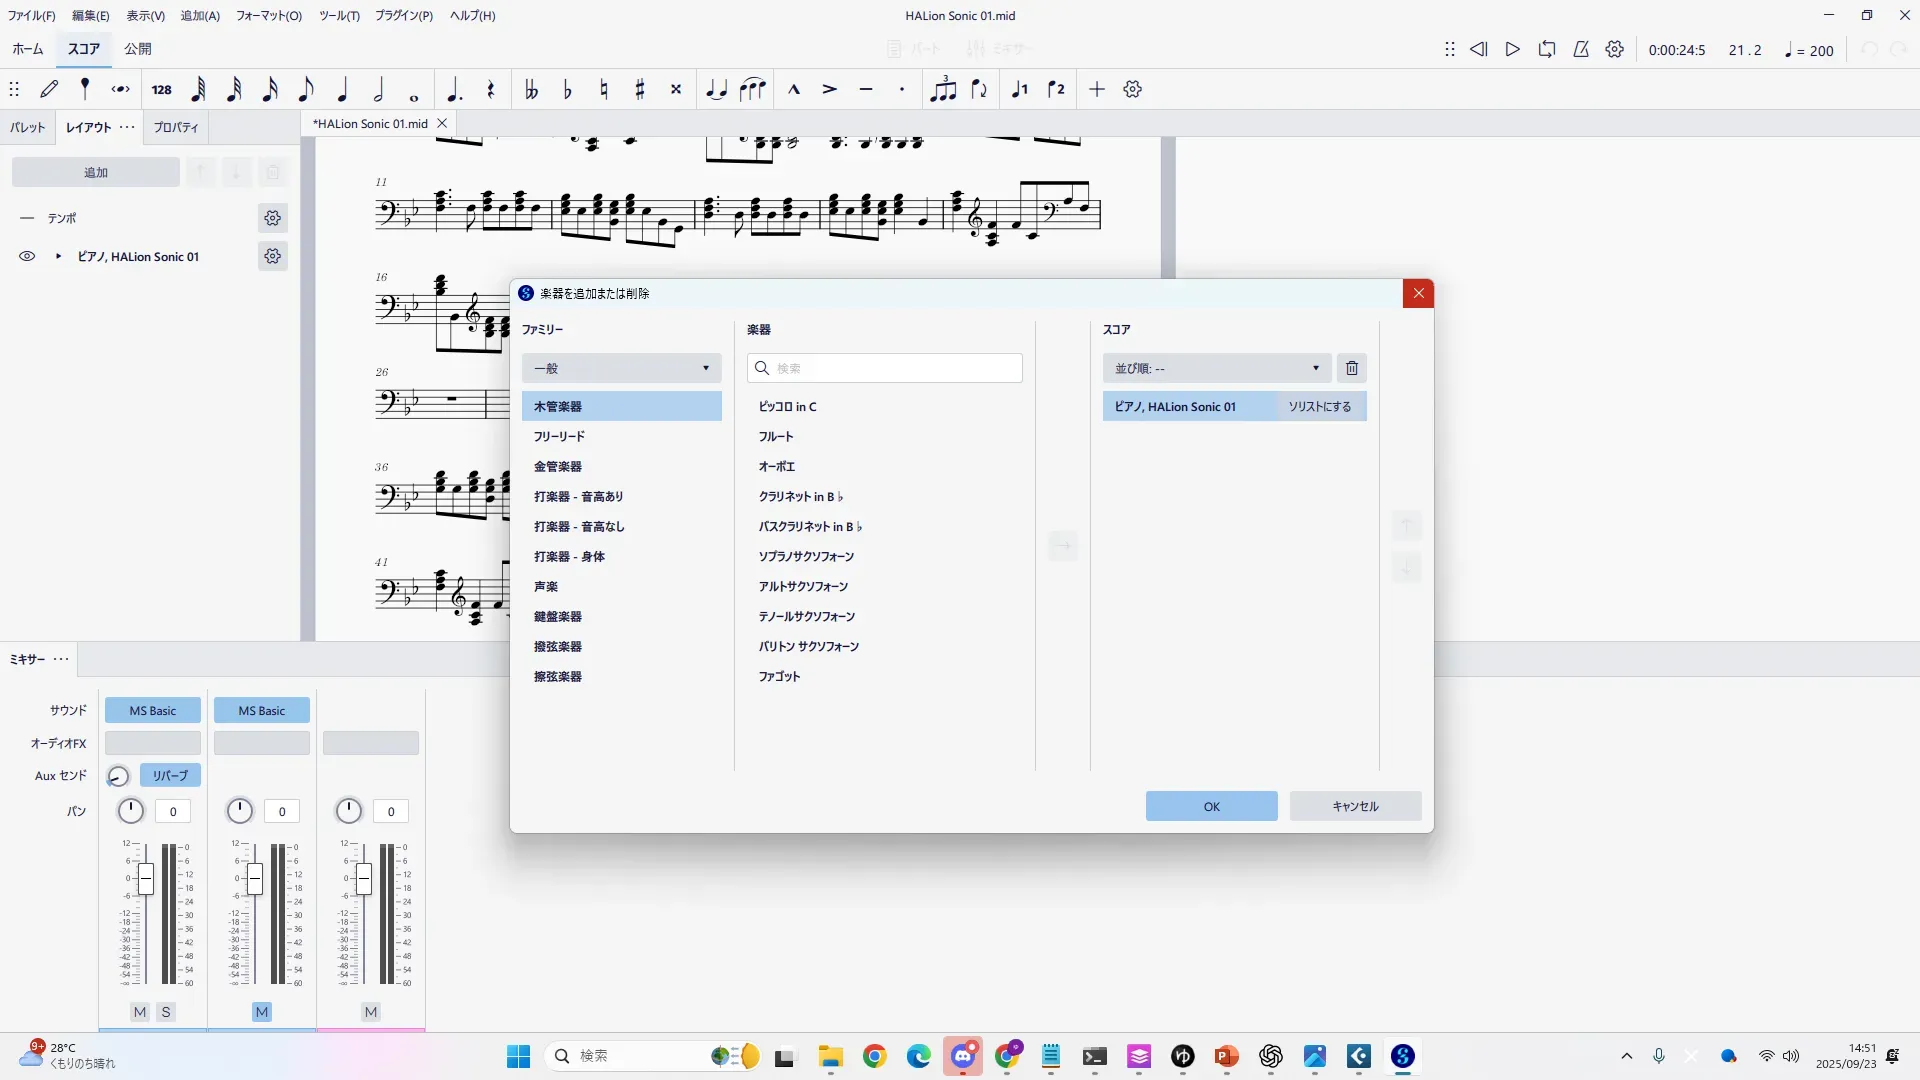The height and width of the screenshot is (1080, 1920).
Task: Select the tie note icon
Action: point(716,90)
